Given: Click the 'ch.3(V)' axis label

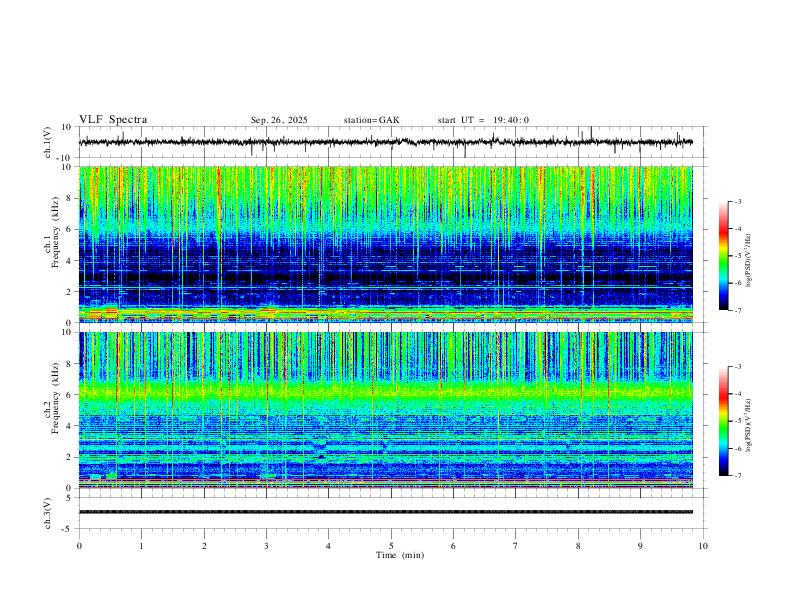Looking at the screenshot, I should pyautogui.click(x=48, y=513).
